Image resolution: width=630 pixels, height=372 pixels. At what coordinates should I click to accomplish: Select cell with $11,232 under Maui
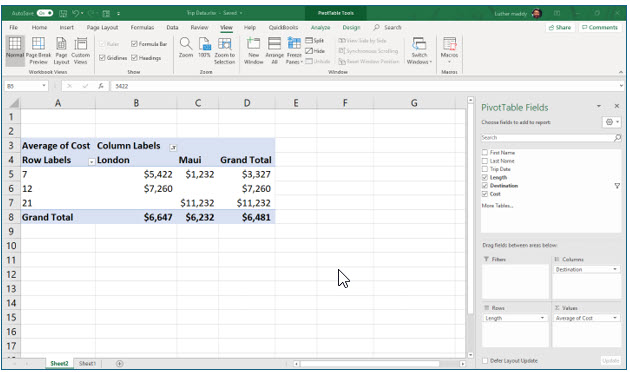pos(197,203)
